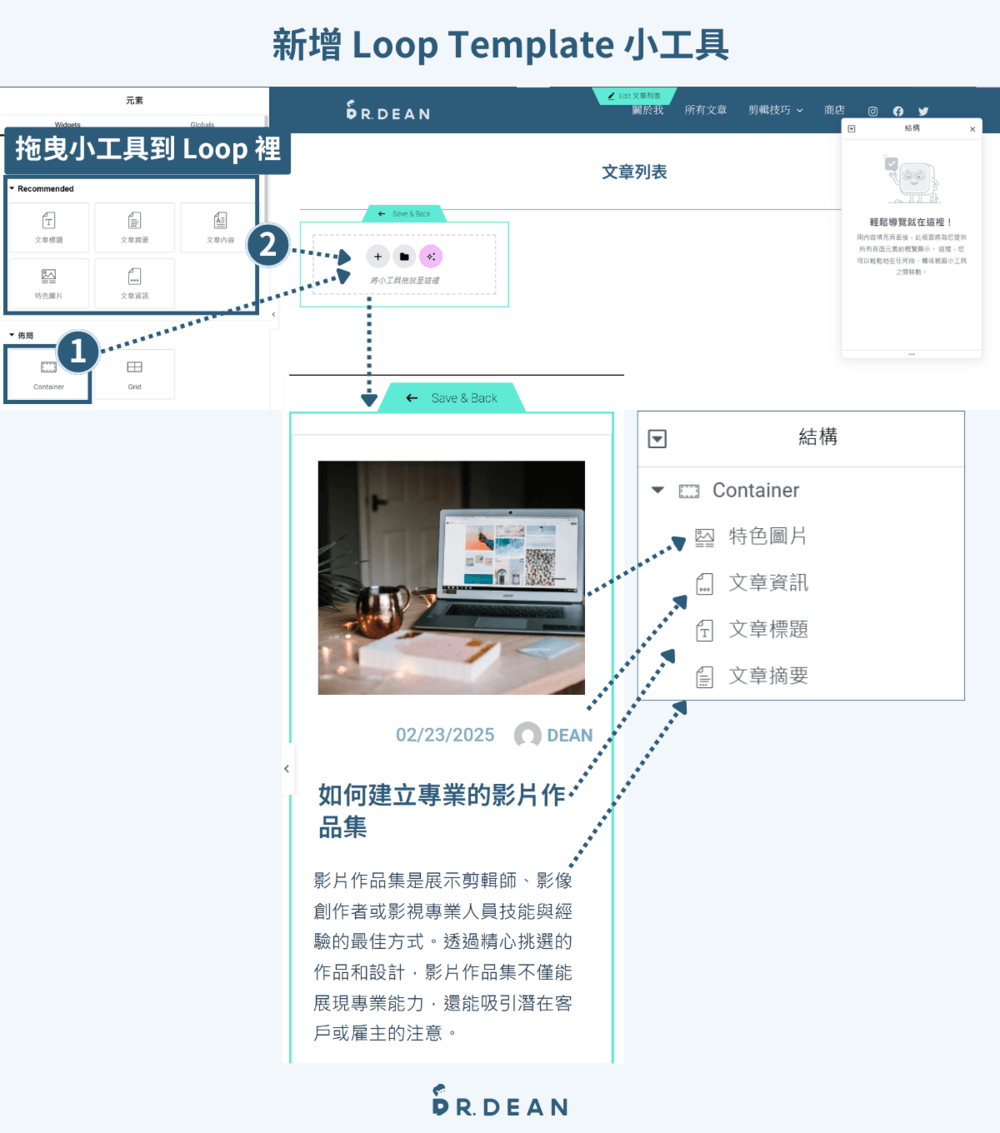Screen dimensions: 1000x1133
Task: Select the 文章標題 widget icon
Action: pos(49,227)
